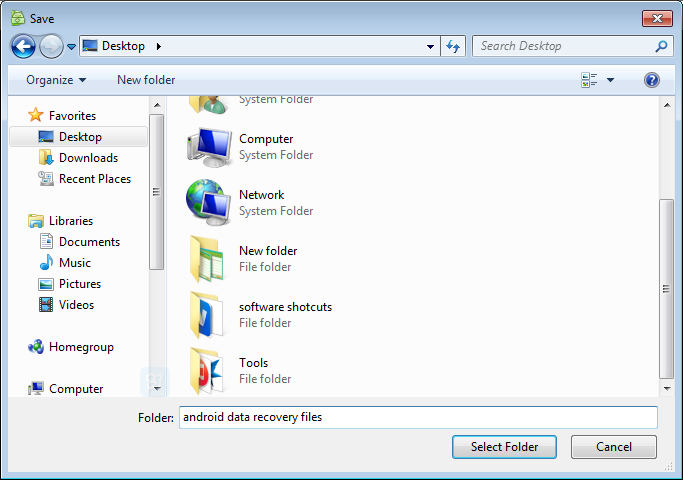Image resolution: width=683 pixels, height=480 pixels.
Task: Click the refresh icon beside address bar
Action: click(x=454, y=46)
